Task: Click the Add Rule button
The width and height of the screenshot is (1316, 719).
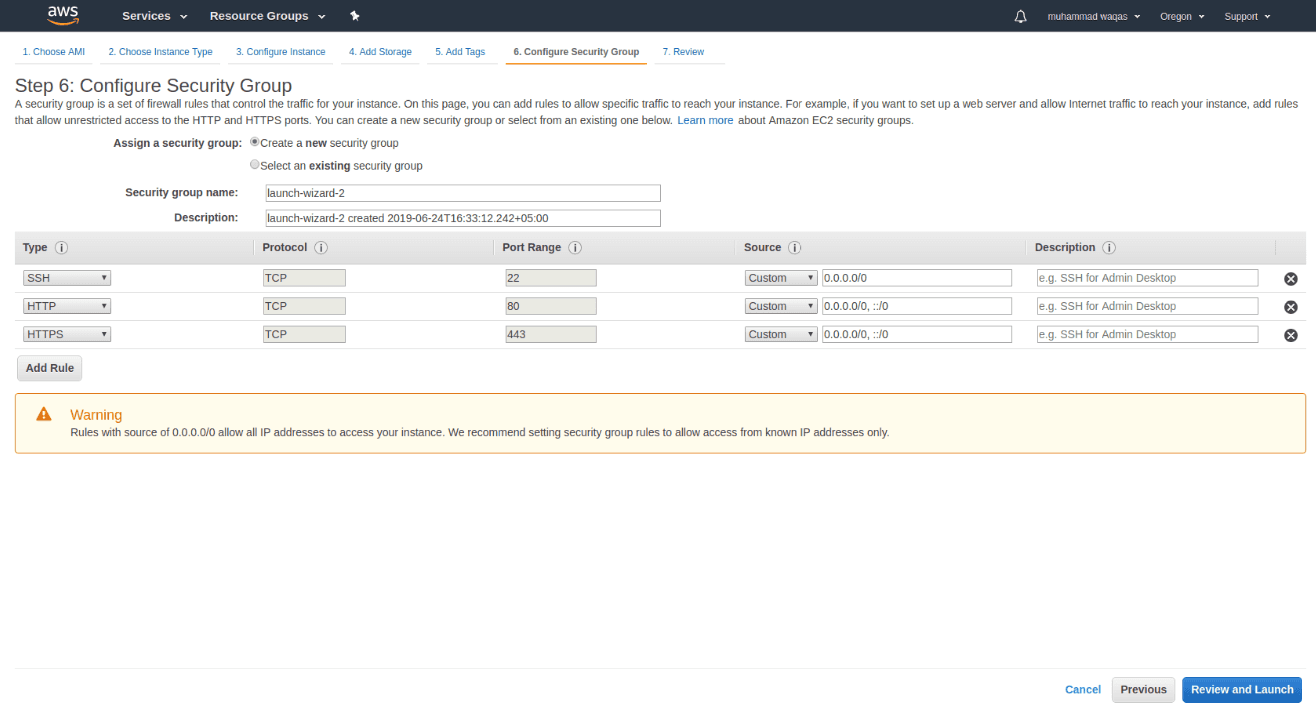Action: click(49, 368)
